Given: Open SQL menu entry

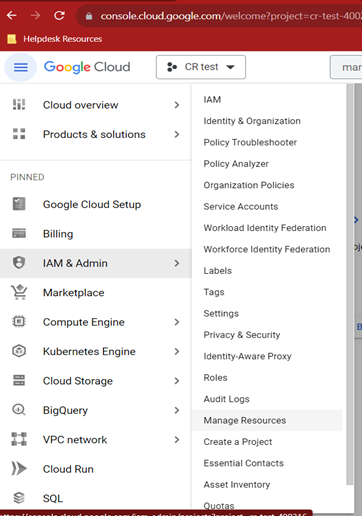Looking at the screenshot, I should point(96,498).
